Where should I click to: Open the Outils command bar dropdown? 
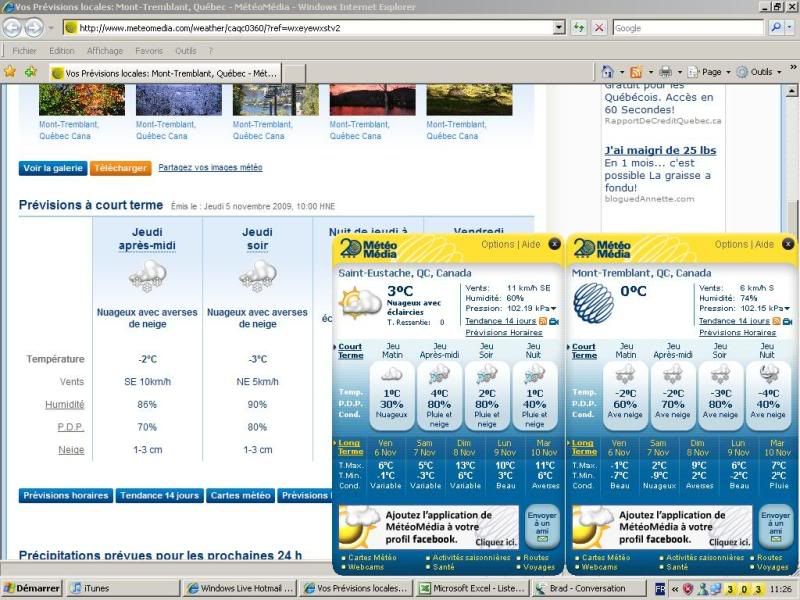[759, 72]
